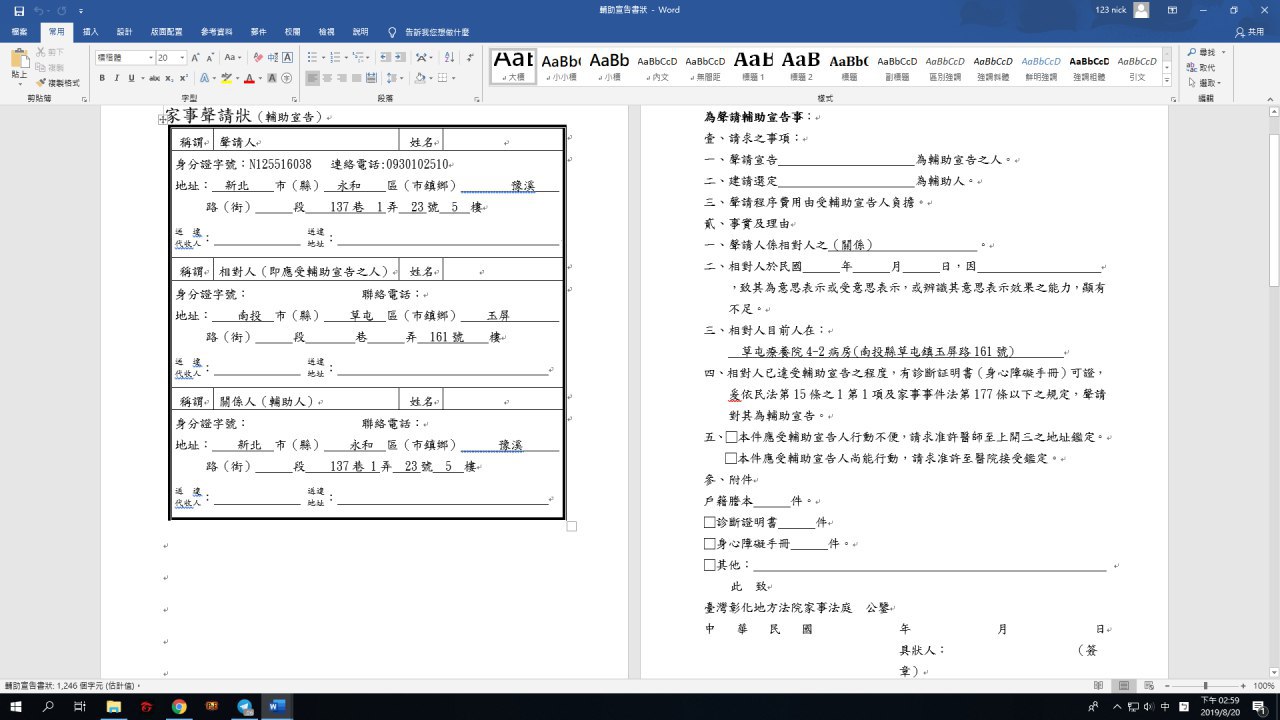The height and width of the screenshot is (720, 1280).
Task: Click the Bold formatting button
Action: [x=103, y=78]
